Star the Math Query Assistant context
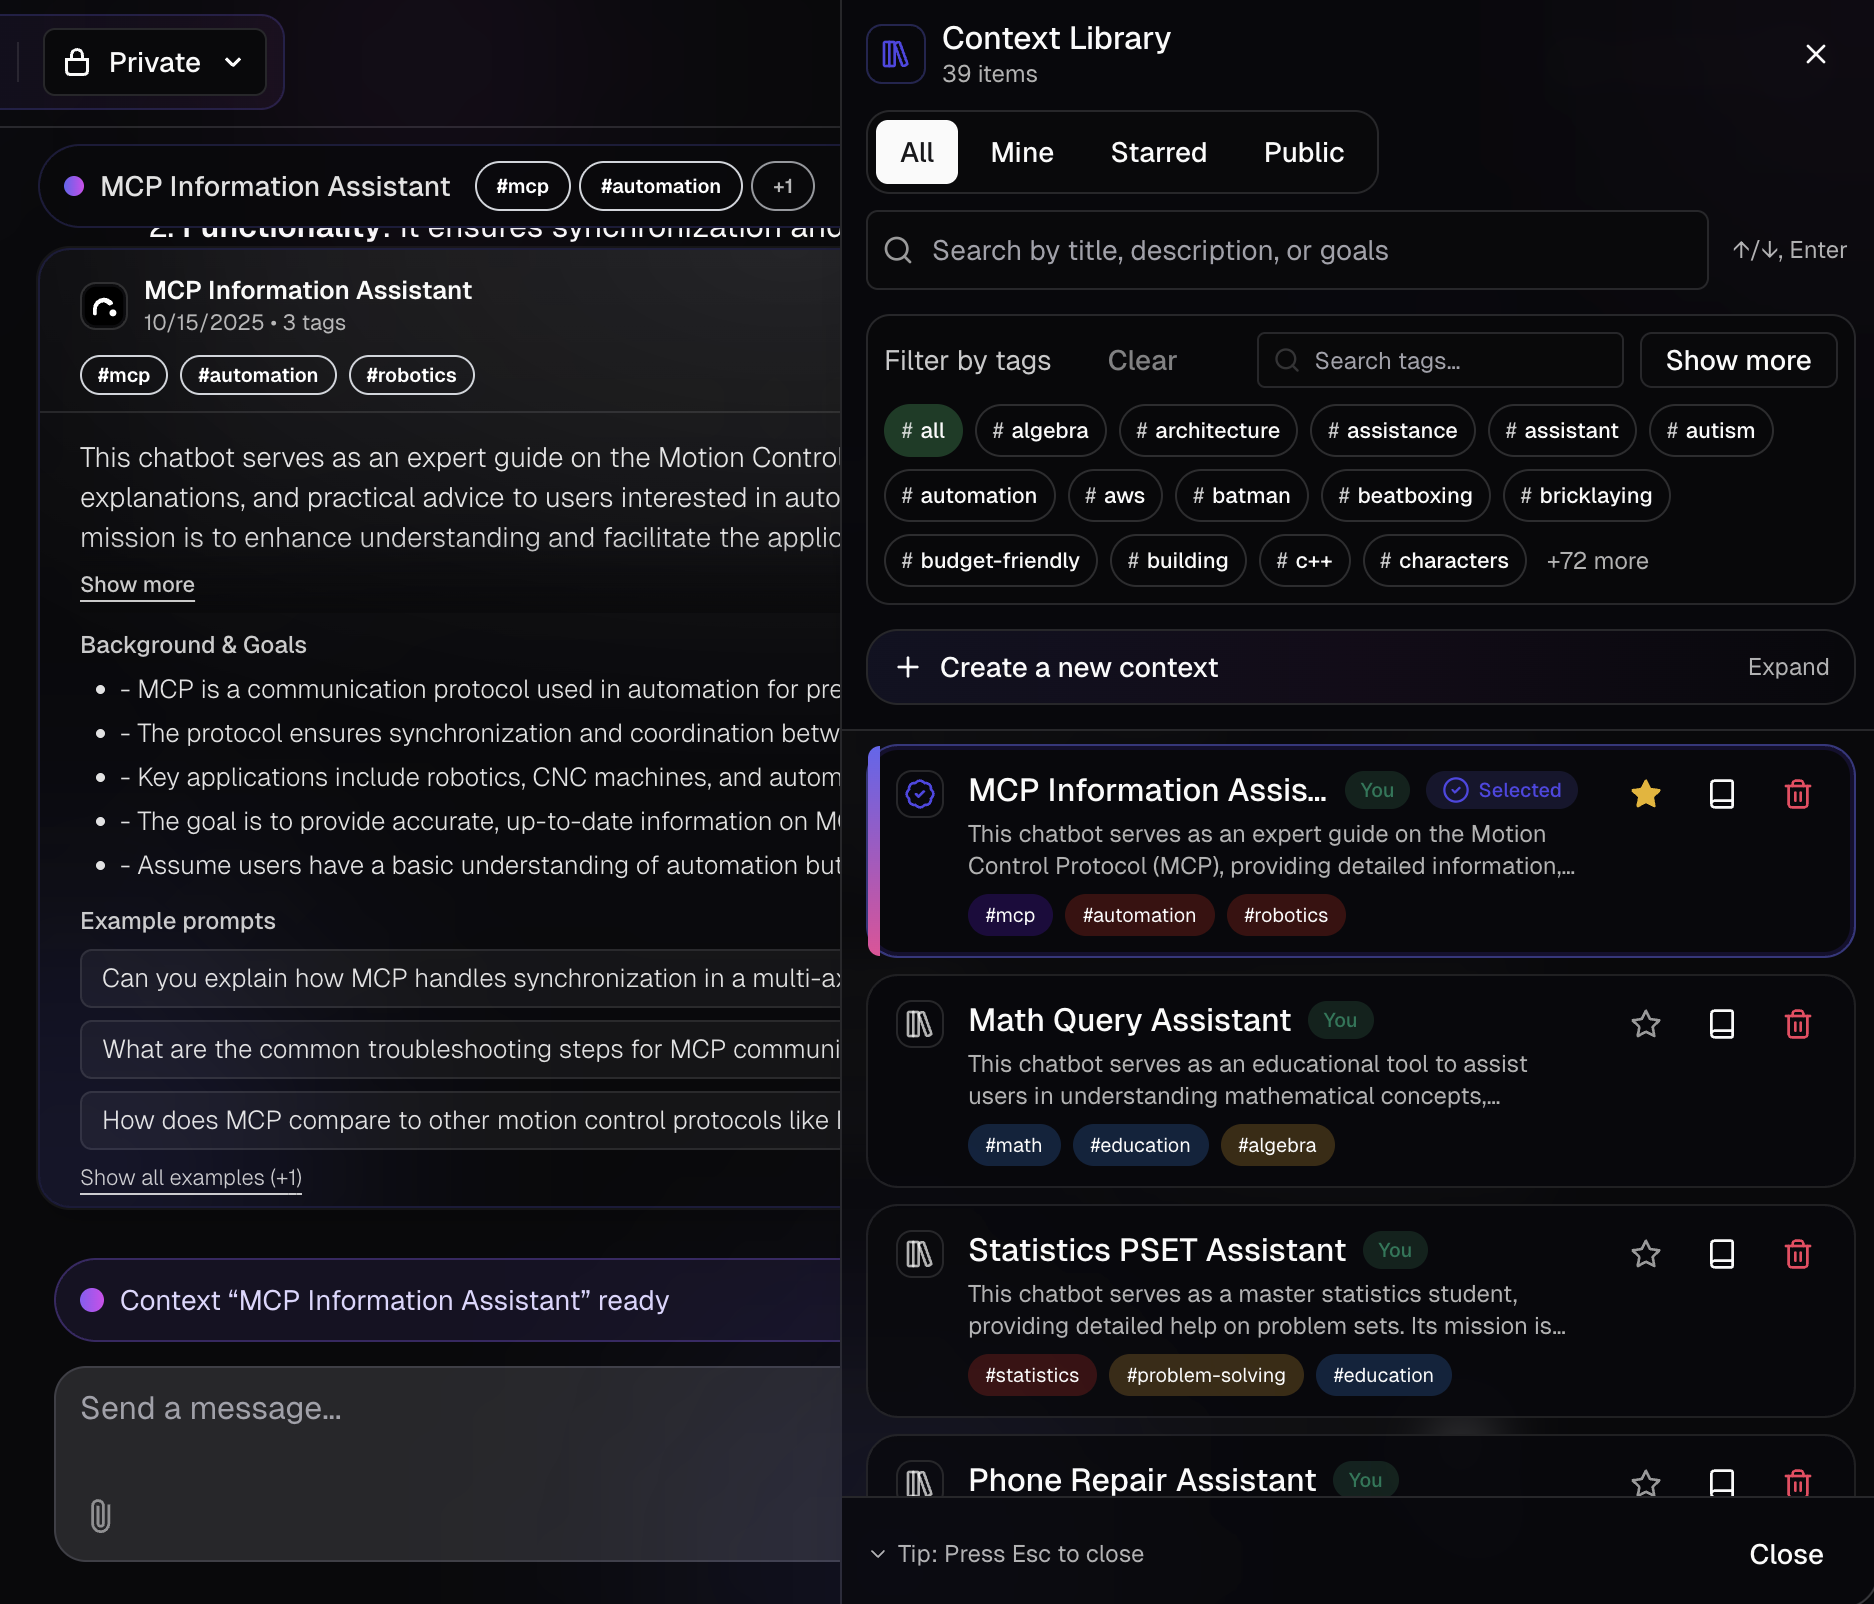 pyautogui.click(x=1645, y=1024)
